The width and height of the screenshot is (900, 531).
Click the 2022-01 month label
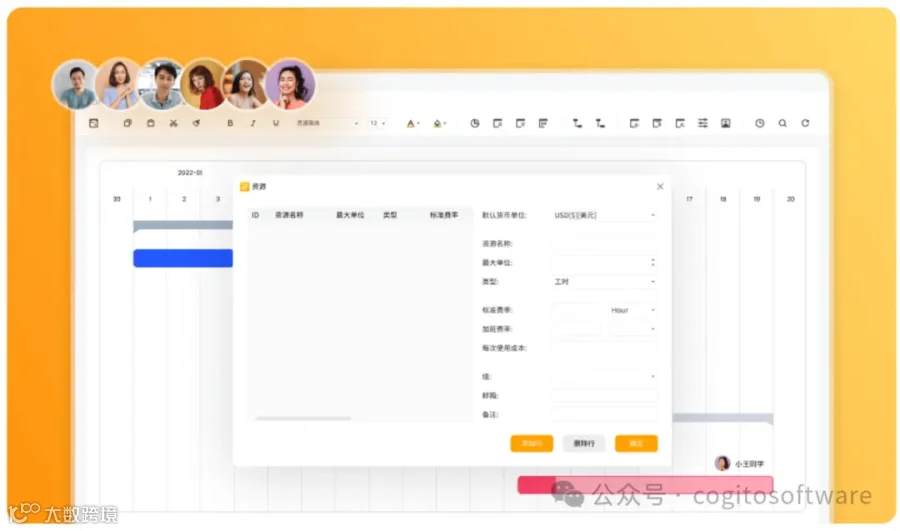tap(190, 172)
